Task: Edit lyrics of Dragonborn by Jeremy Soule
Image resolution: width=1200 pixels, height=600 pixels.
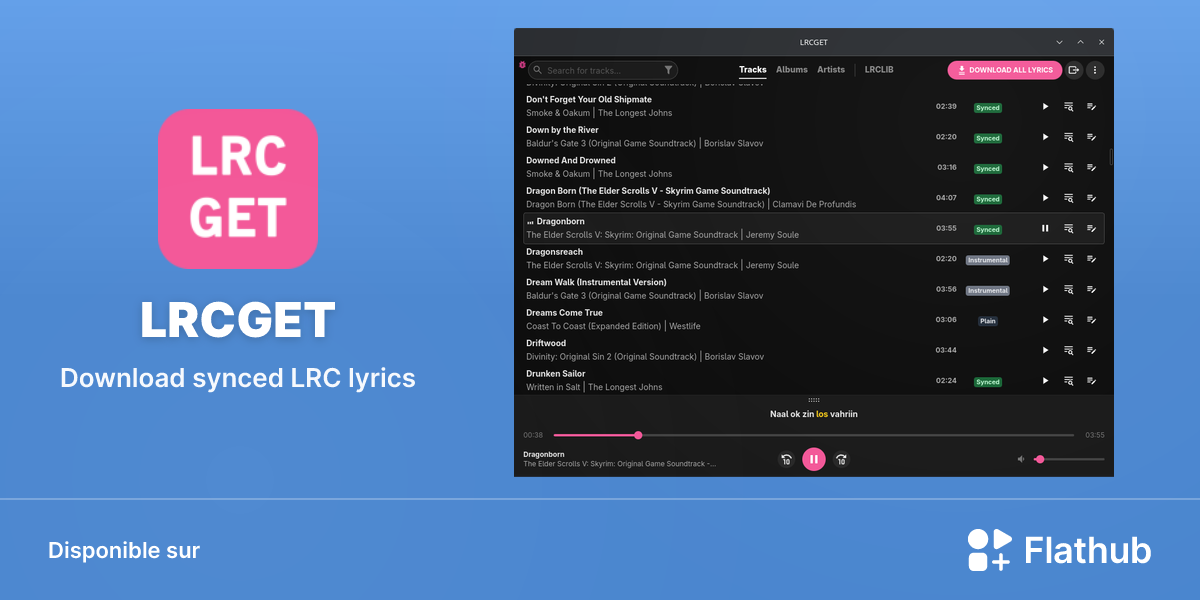Action: point(1092,228)
